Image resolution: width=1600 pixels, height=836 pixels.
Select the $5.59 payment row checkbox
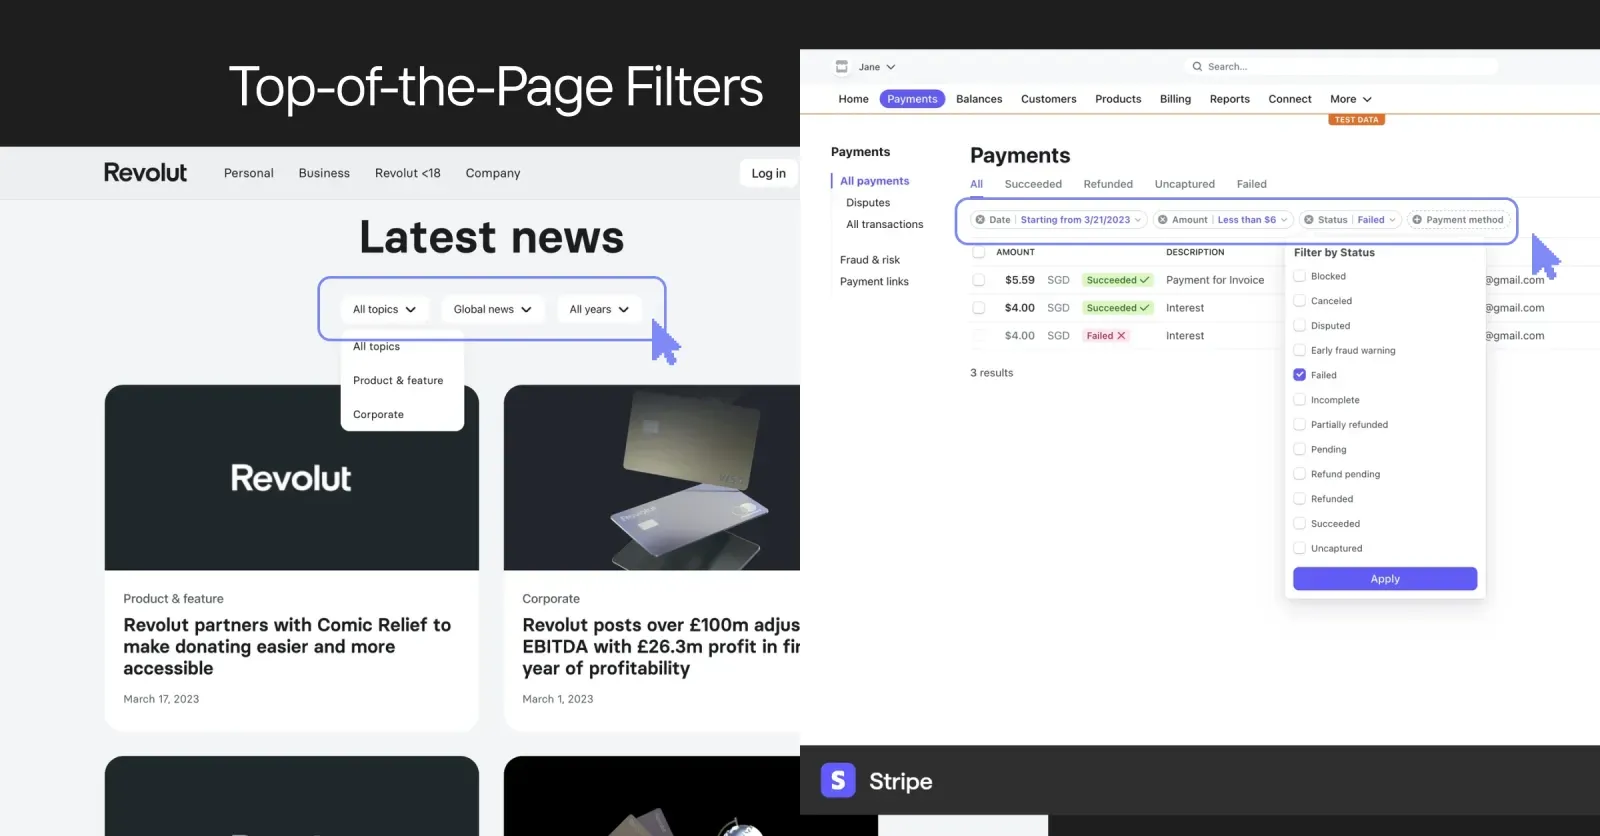979,280
